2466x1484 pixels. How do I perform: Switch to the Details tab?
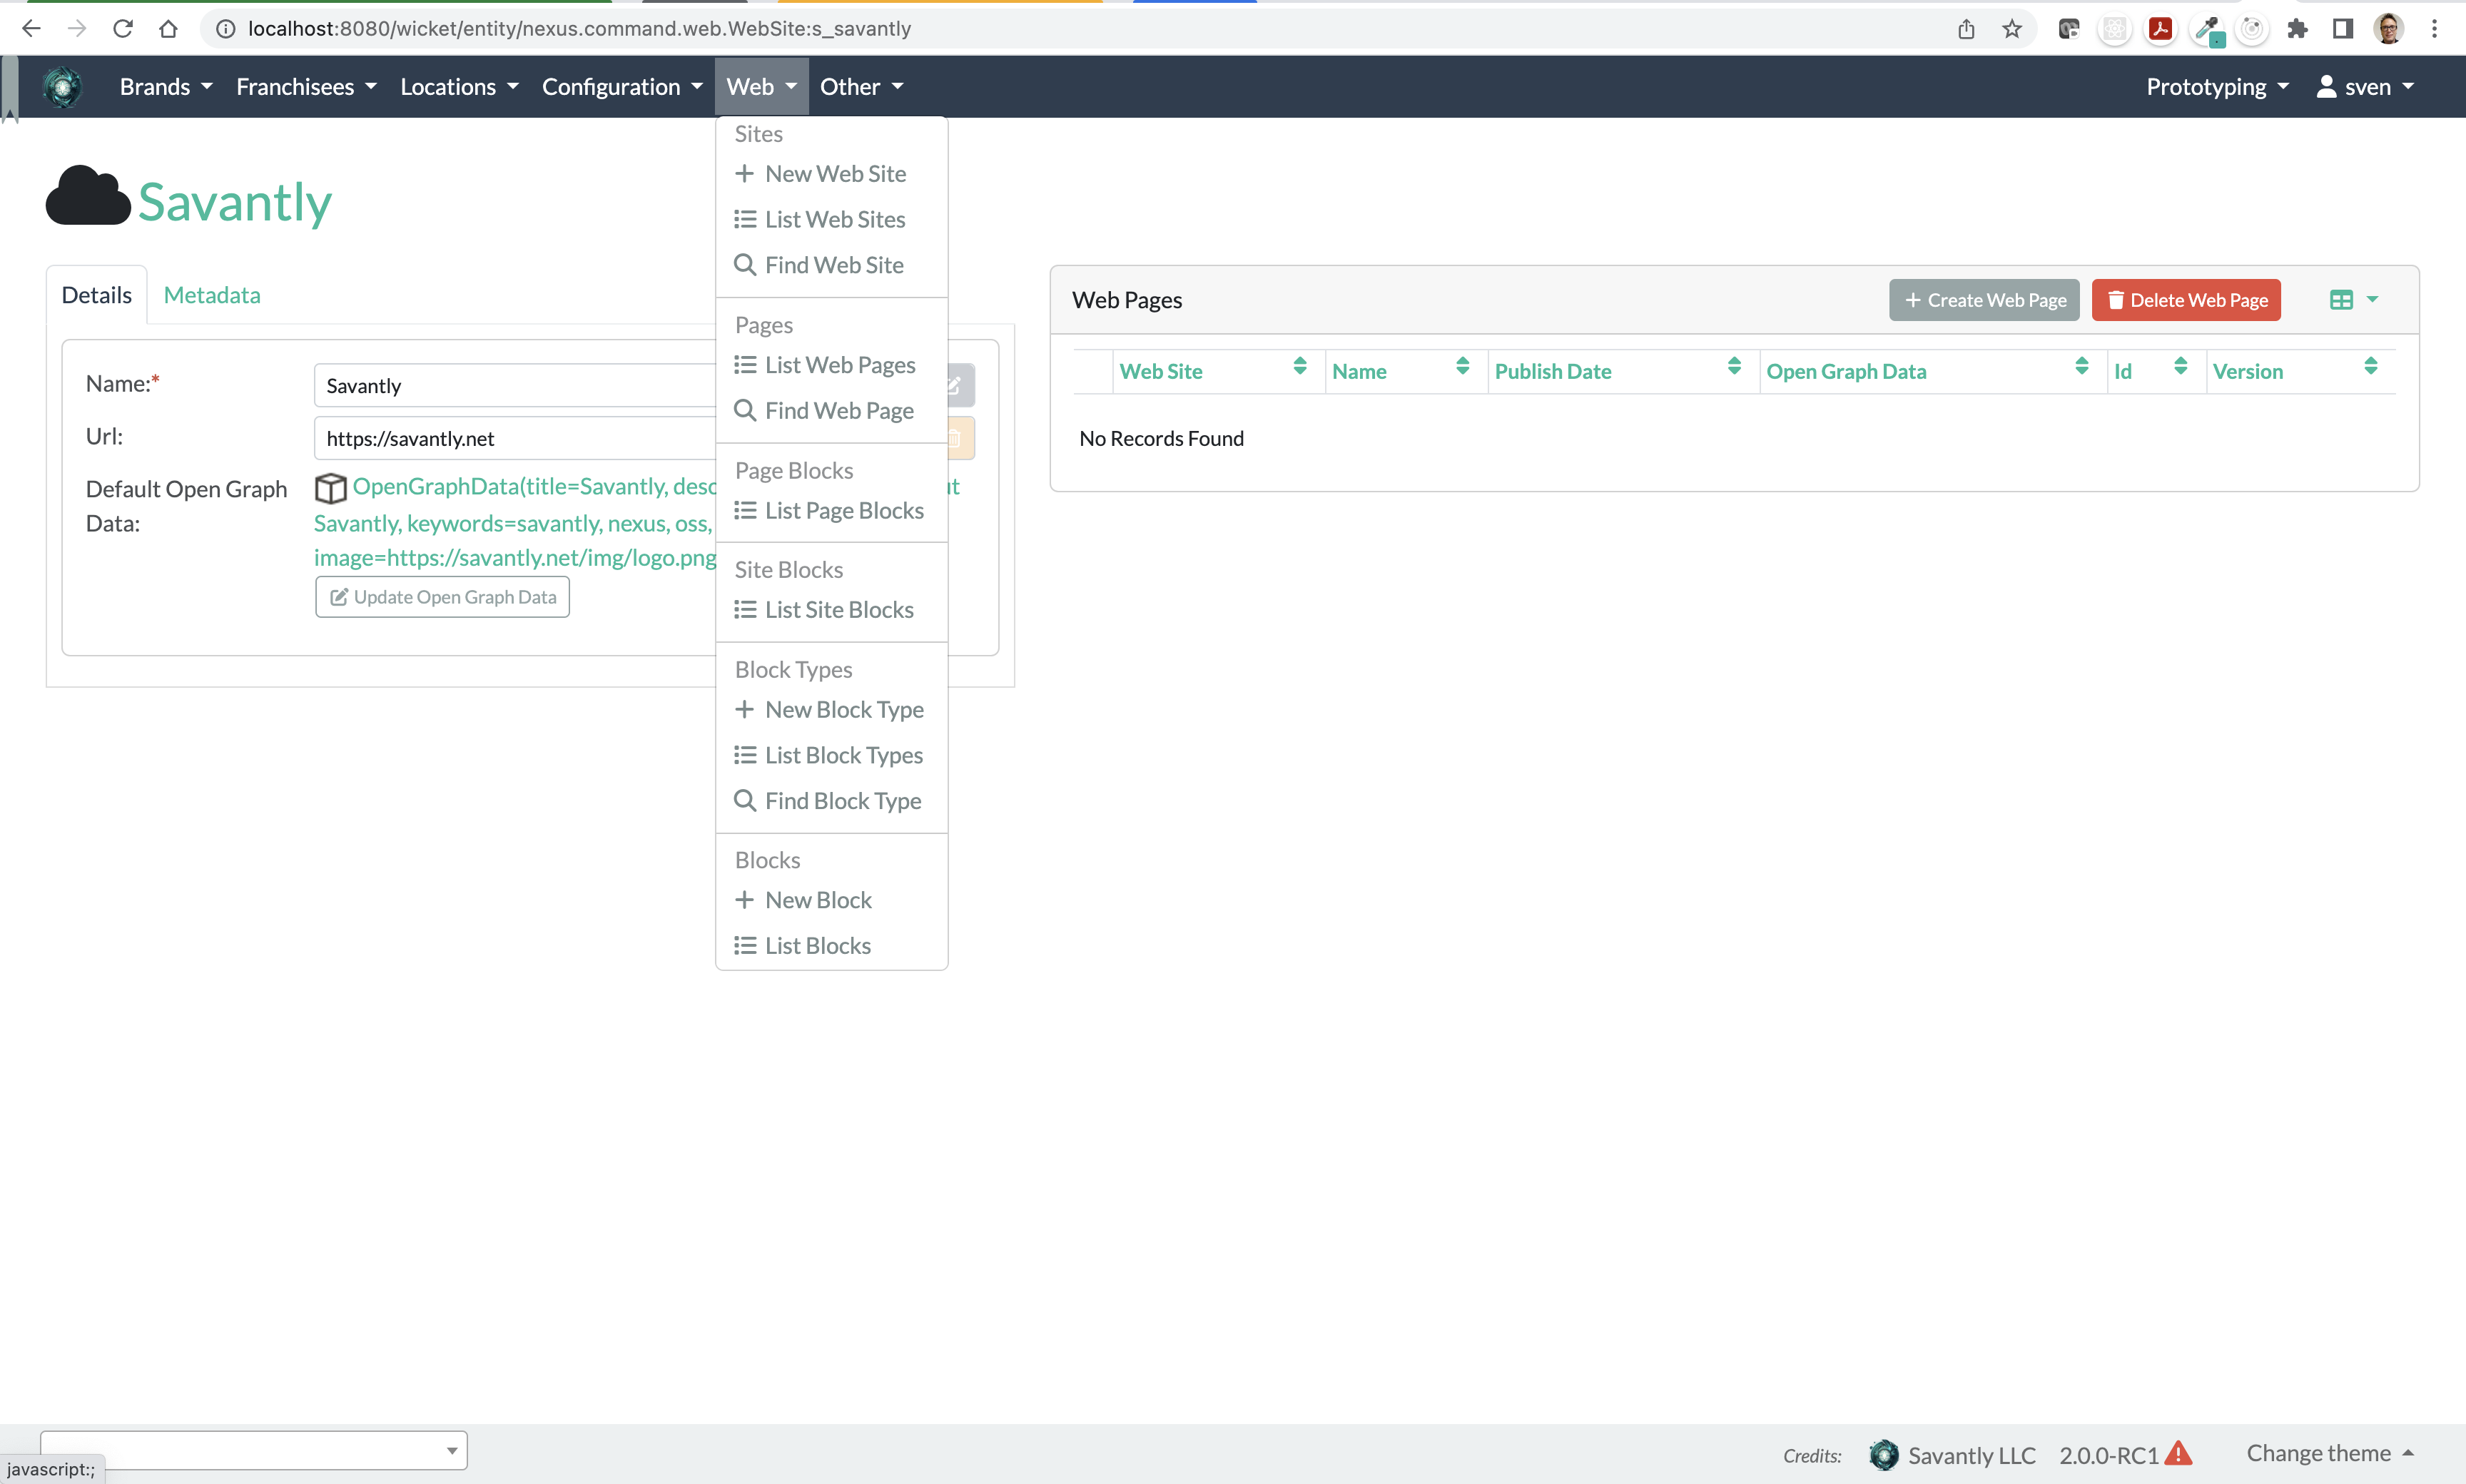(97, 295)
